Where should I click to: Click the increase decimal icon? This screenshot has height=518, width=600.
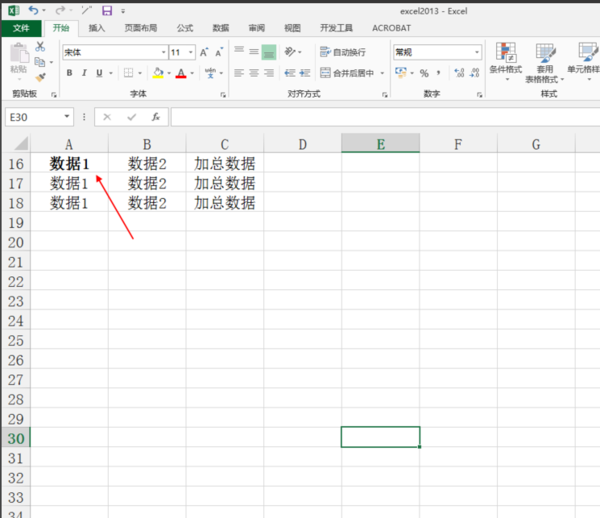[459, 73]
